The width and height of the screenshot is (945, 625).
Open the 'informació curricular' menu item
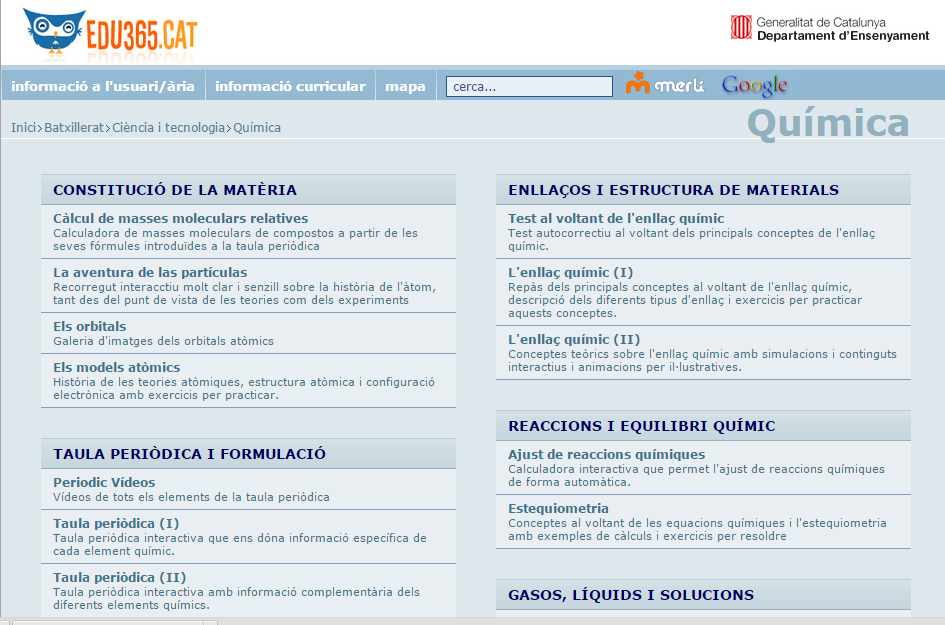290,86
